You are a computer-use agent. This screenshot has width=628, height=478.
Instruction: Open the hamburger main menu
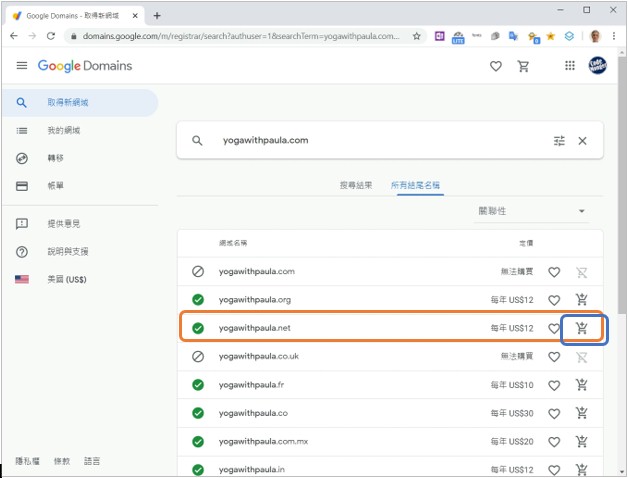22,65
